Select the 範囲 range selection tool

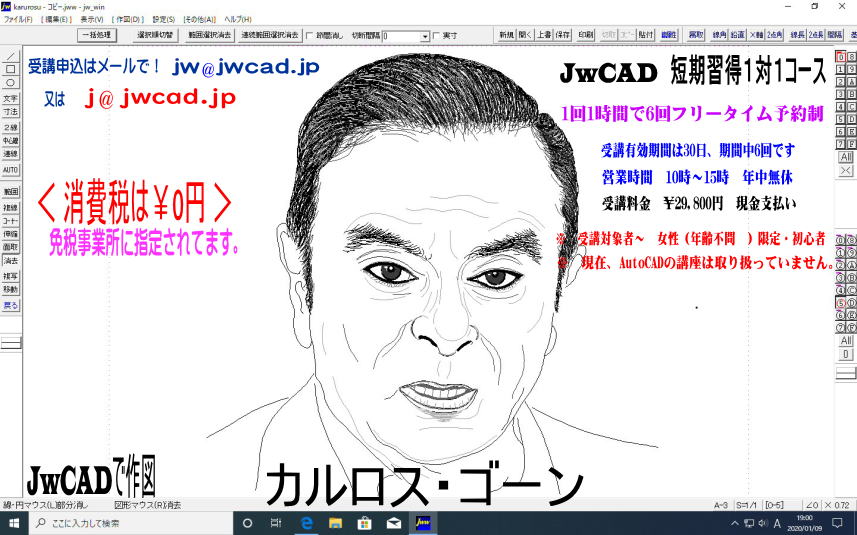click(x=10, y=192)
